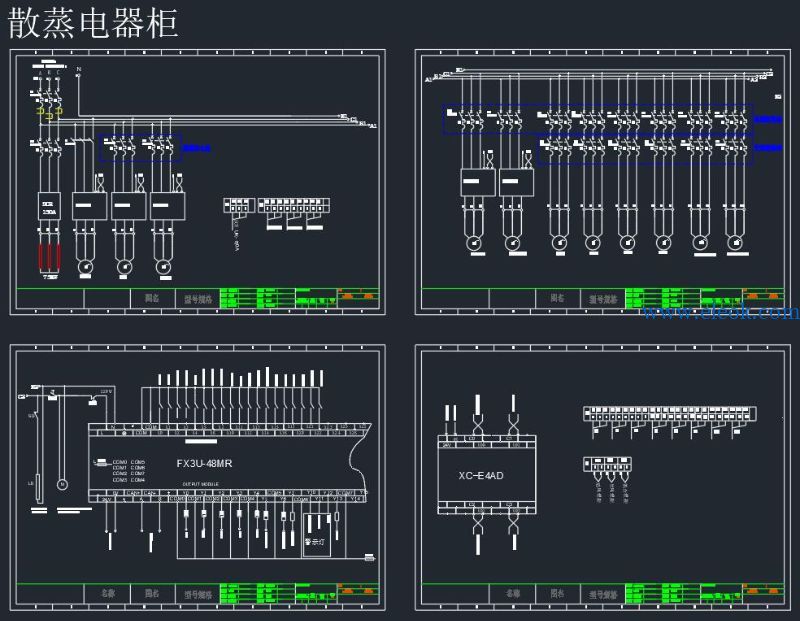Click the 警示灯 label in PLC sheet
Image resolution: width=800 pixels, height=621 pixels.
pyautogui.click(x=314, y=541)
